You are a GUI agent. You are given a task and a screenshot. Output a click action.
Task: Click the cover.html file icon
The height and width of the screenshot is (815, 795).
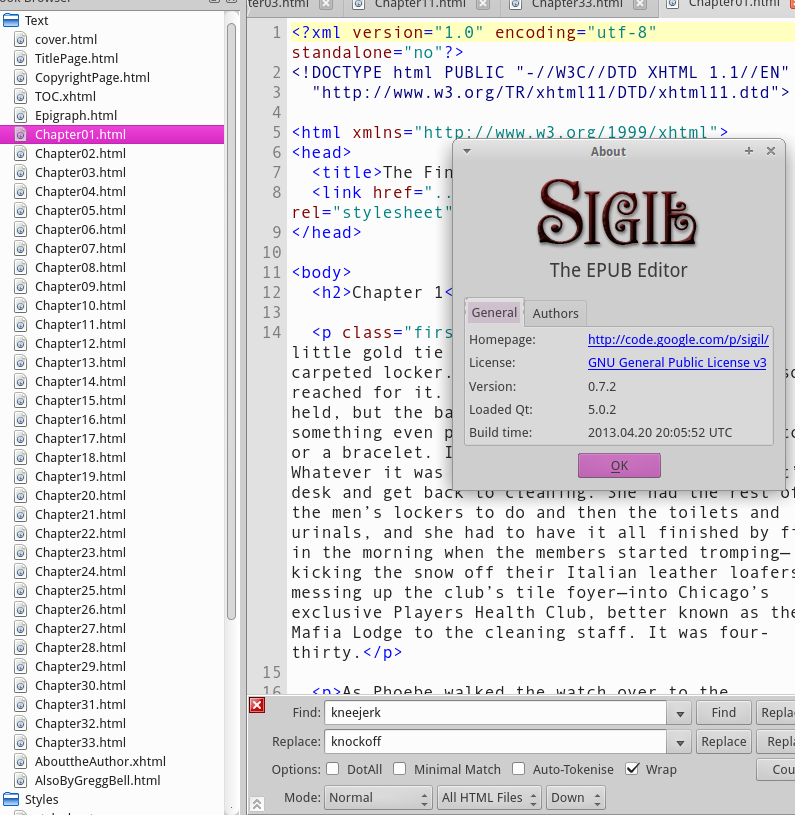tap(22, 39)
